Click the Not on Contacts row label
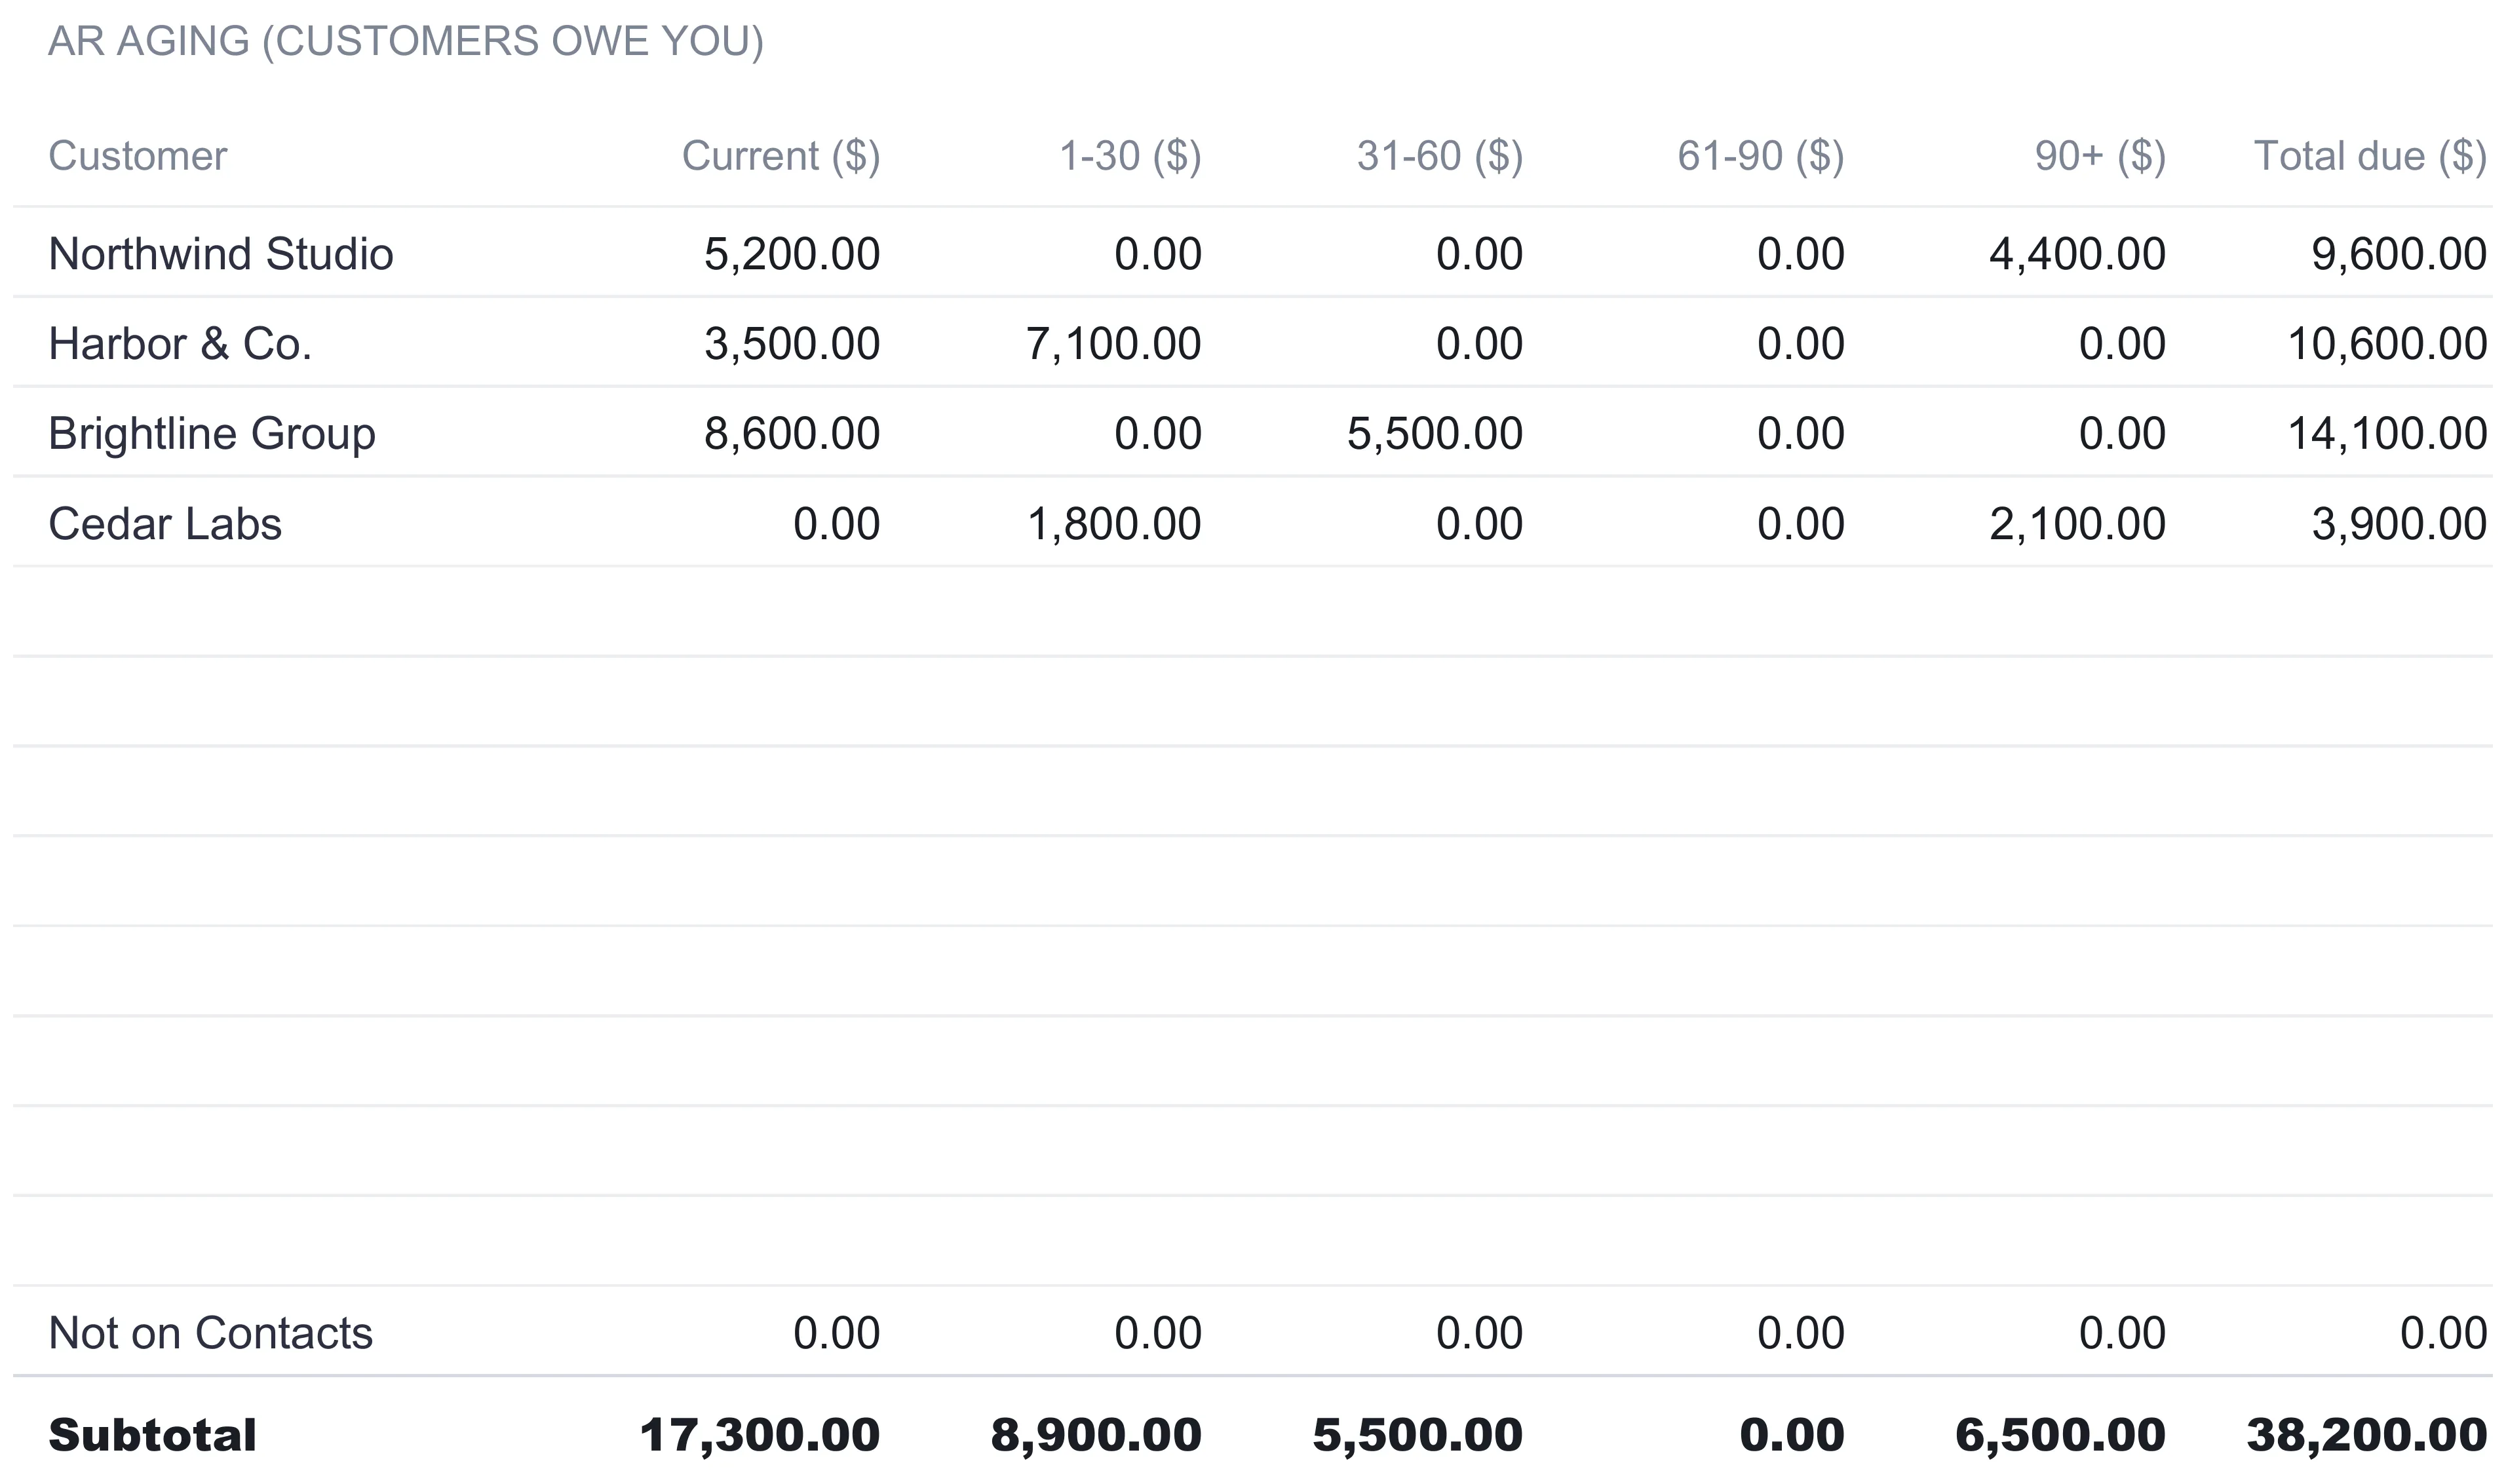The image size is (2506, 1484). click(210, 1333)
